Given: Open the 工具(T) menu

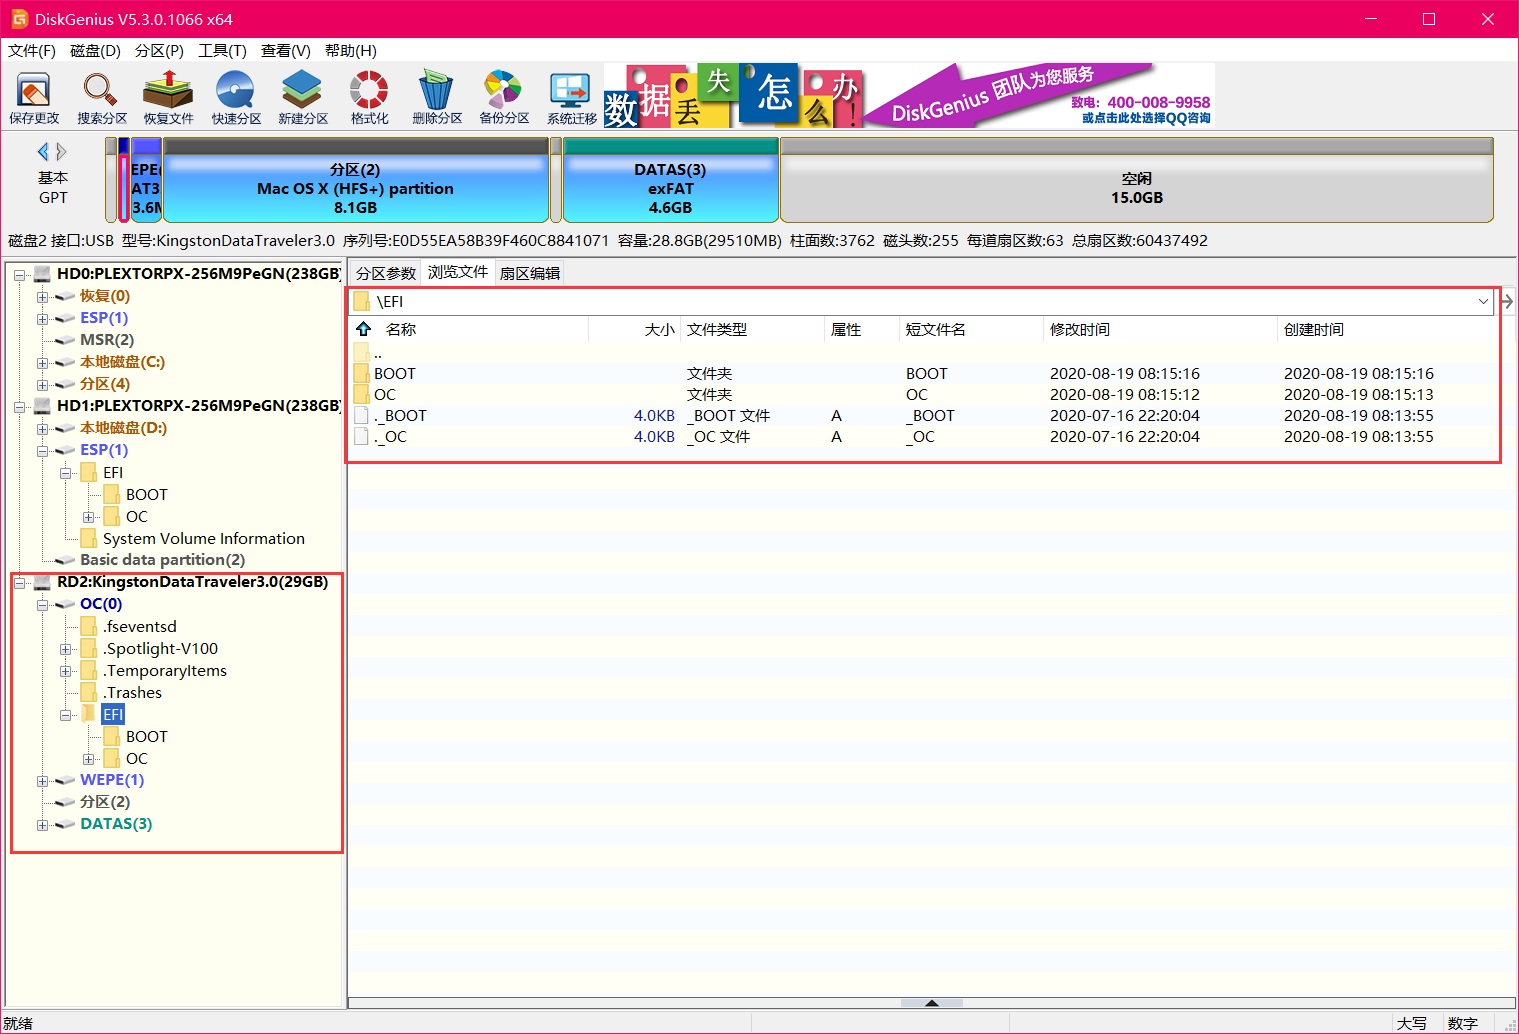Looking at the screenshot, I should click(222, 50).
